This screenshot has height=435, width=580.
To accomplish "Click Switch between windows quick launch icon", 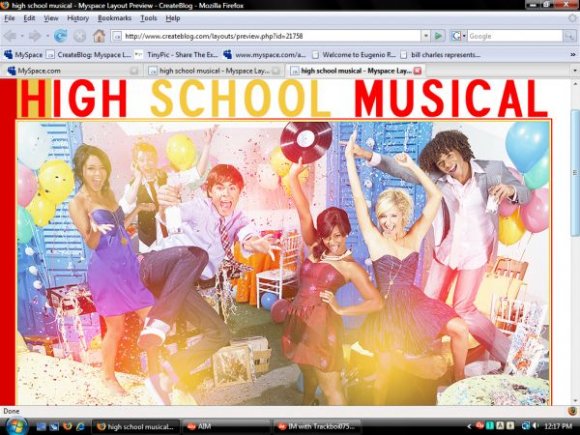I will tap(54, 426).
